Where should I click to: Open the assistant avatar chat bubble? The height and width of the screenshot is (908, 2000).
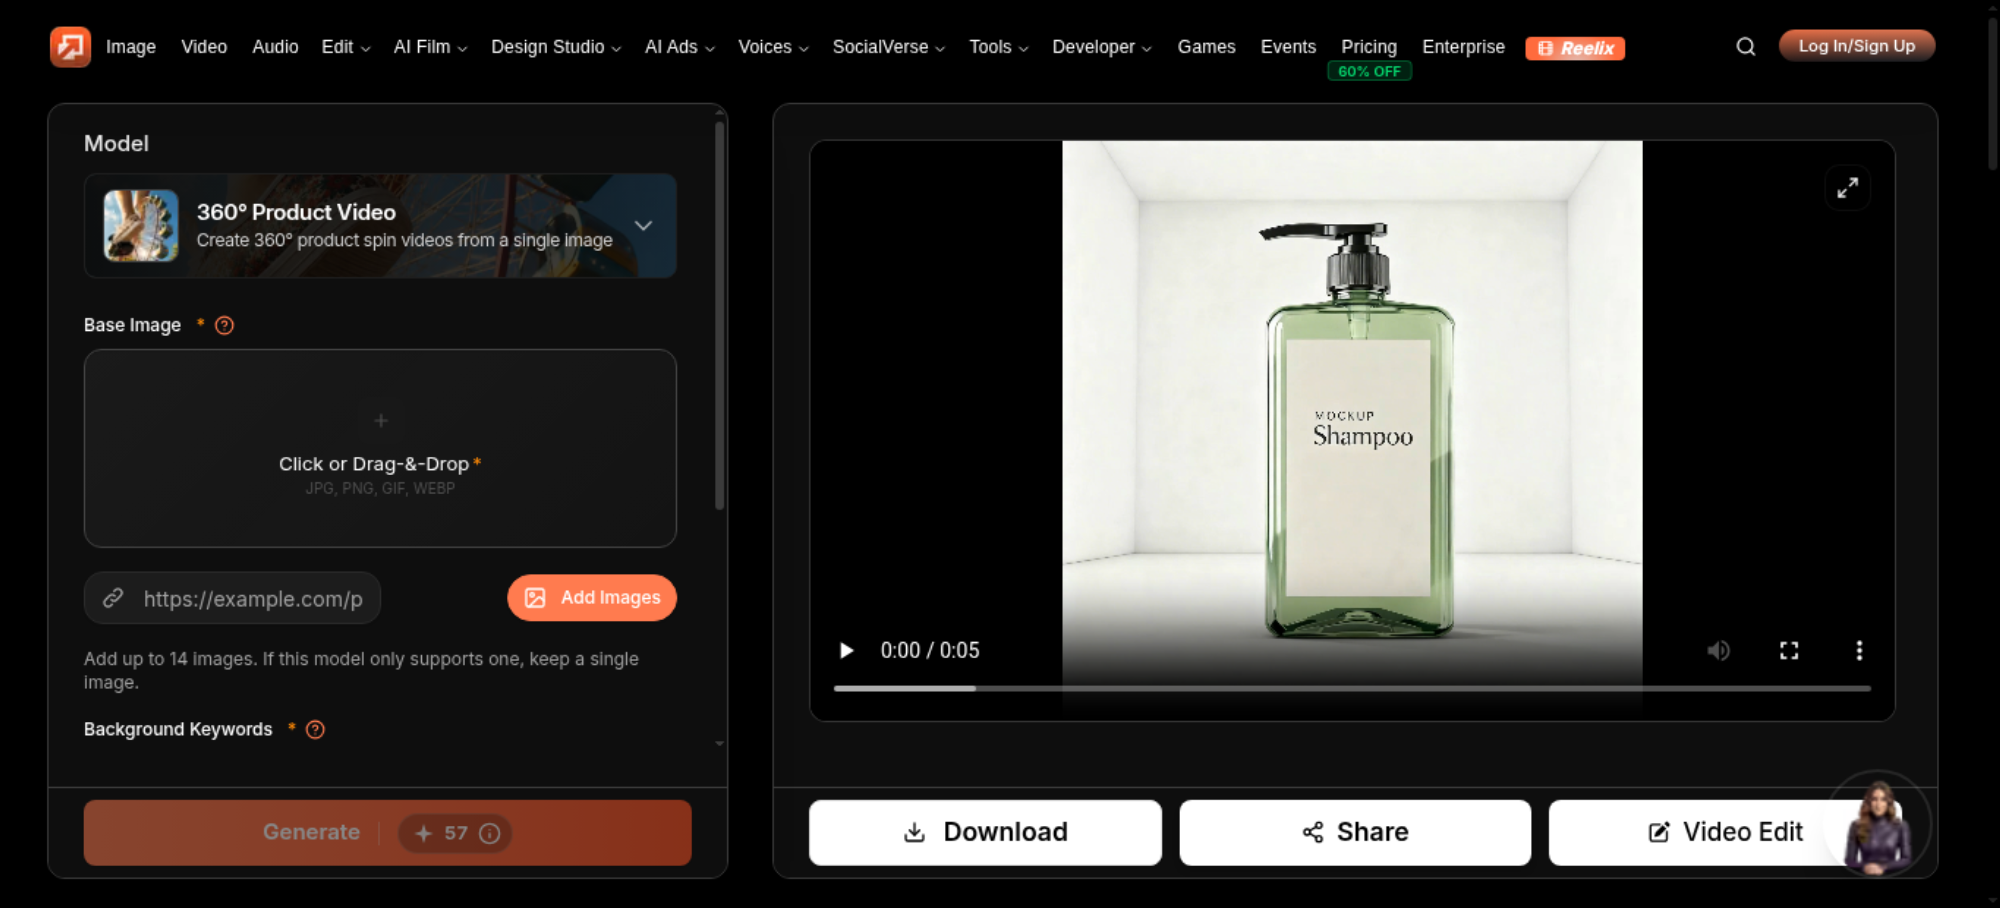pos(1877,825)
